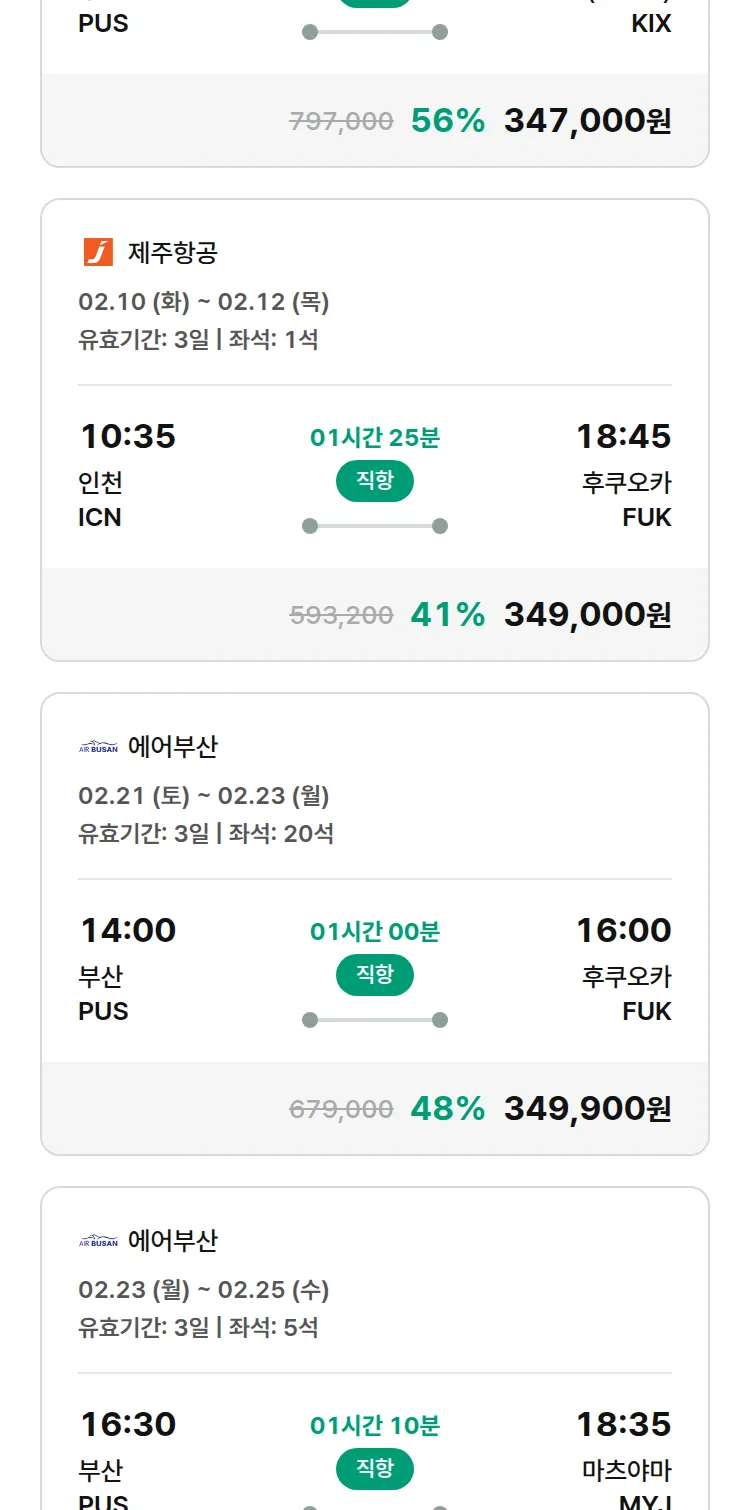The image size is (750, 1510).
Task: Click the 14:00 Busan departure time
Action: click(128, 931)
